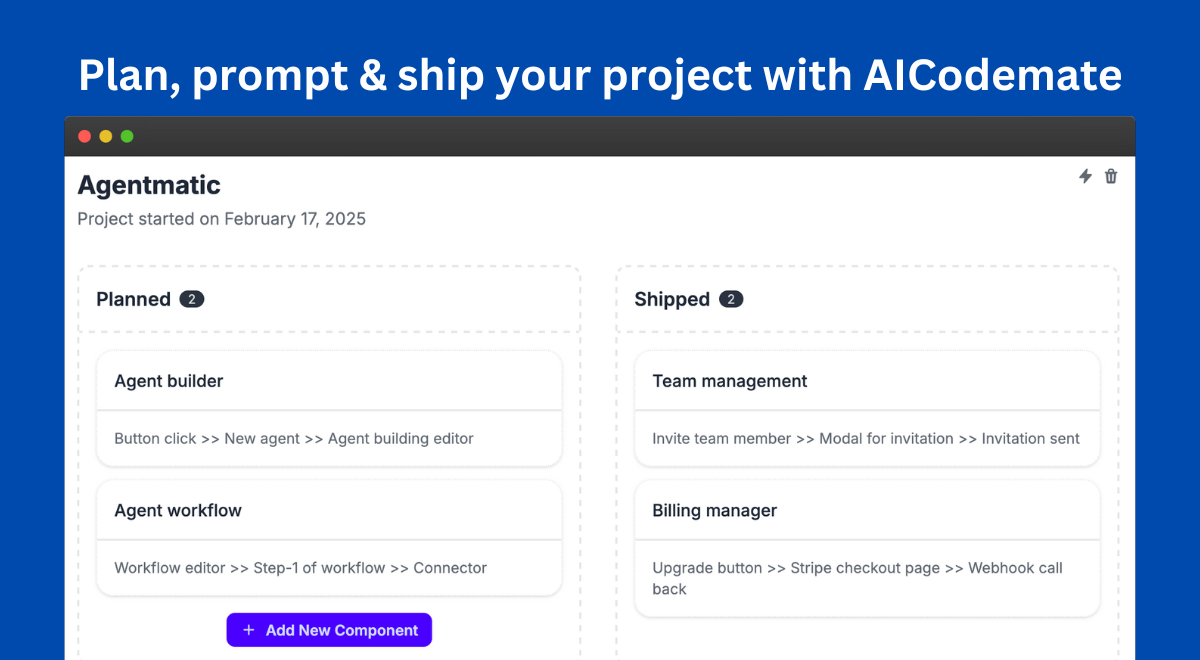
Task: Click the Agentmatic project title
Action: click(149, 185)
